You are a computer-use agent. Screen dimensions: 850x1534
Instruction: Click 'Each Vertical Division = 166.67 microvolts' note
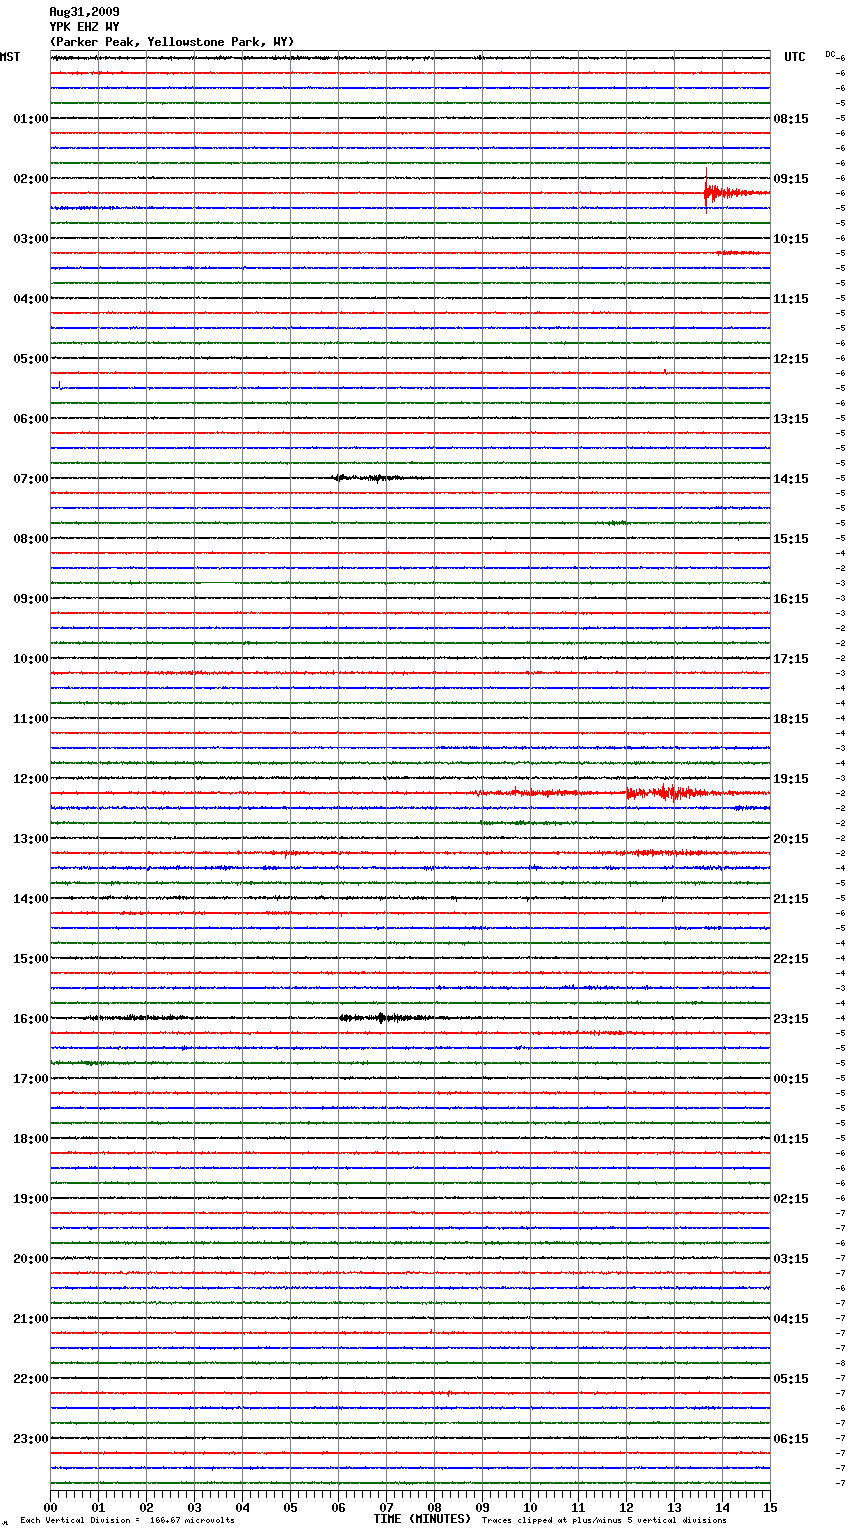(x=127, y=1521)
